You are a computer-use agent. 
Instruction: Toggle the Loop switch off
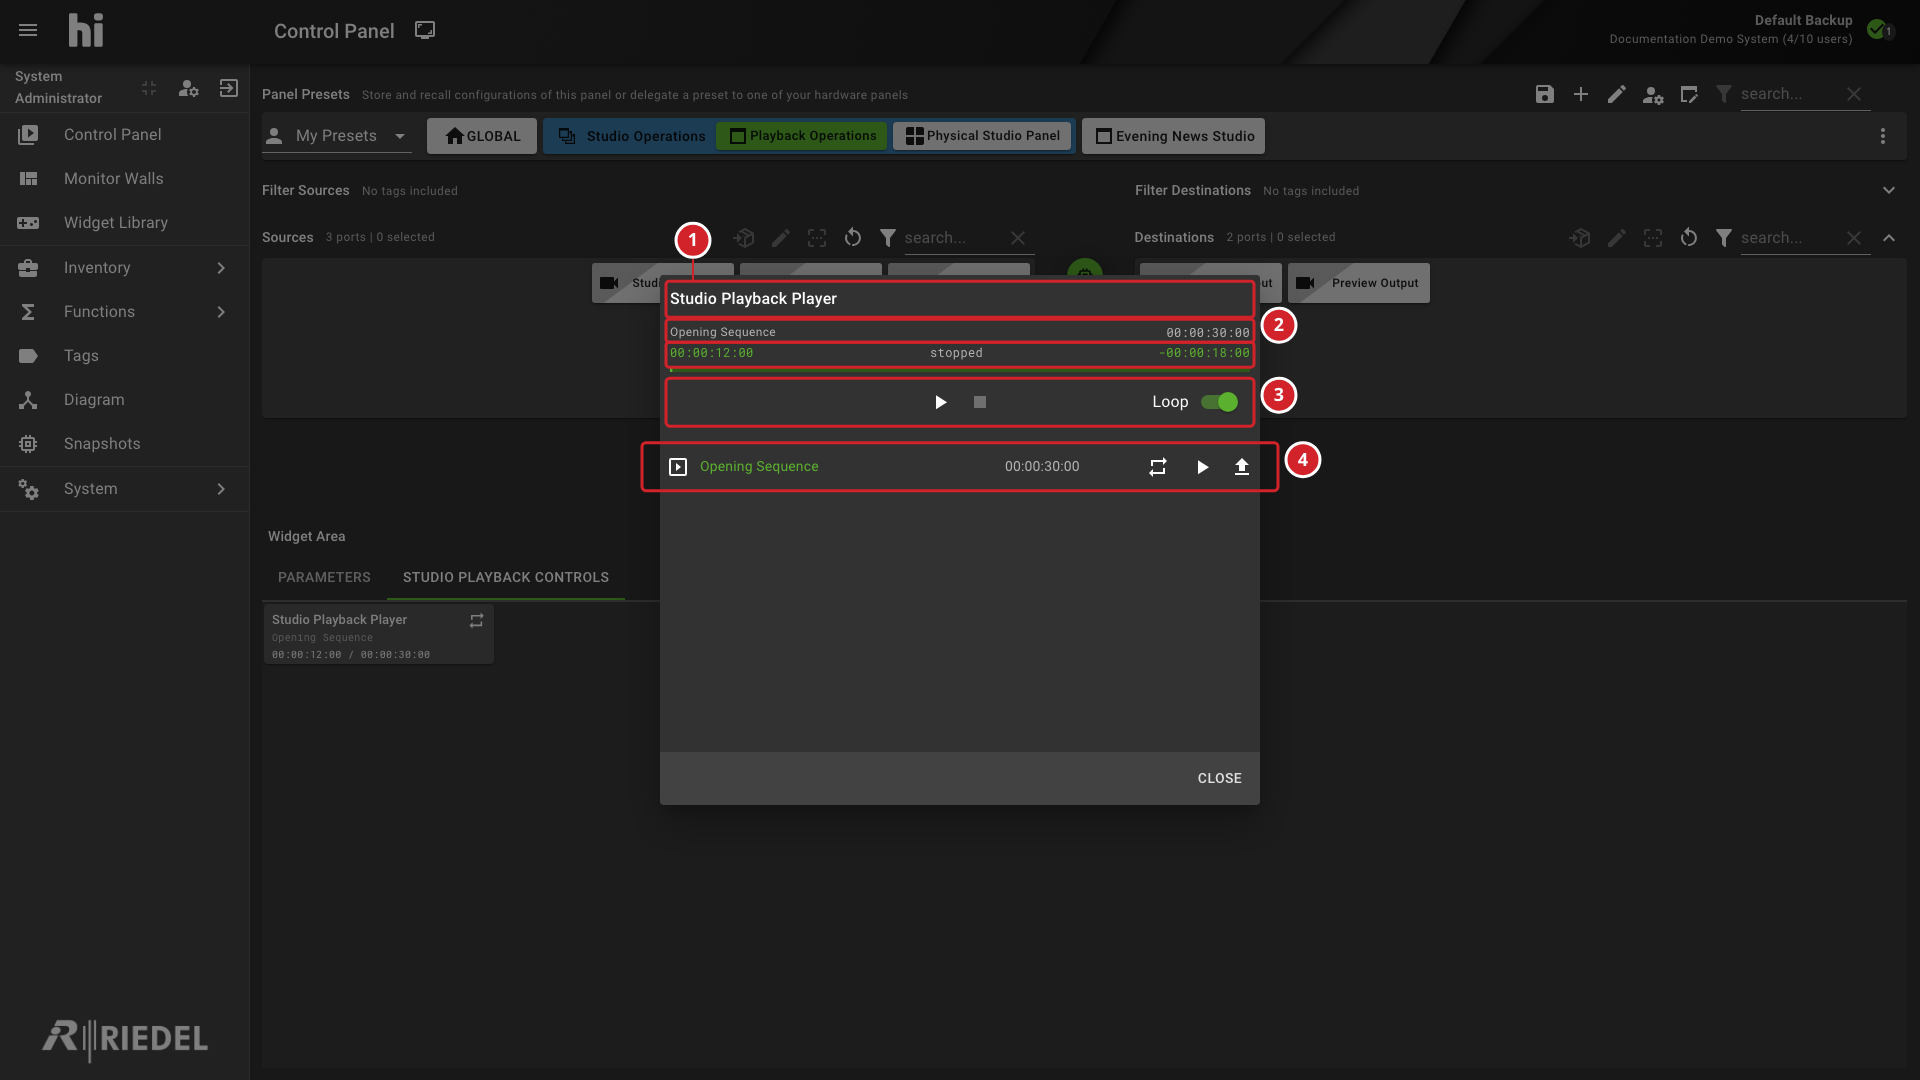[x=1220, y=402]
